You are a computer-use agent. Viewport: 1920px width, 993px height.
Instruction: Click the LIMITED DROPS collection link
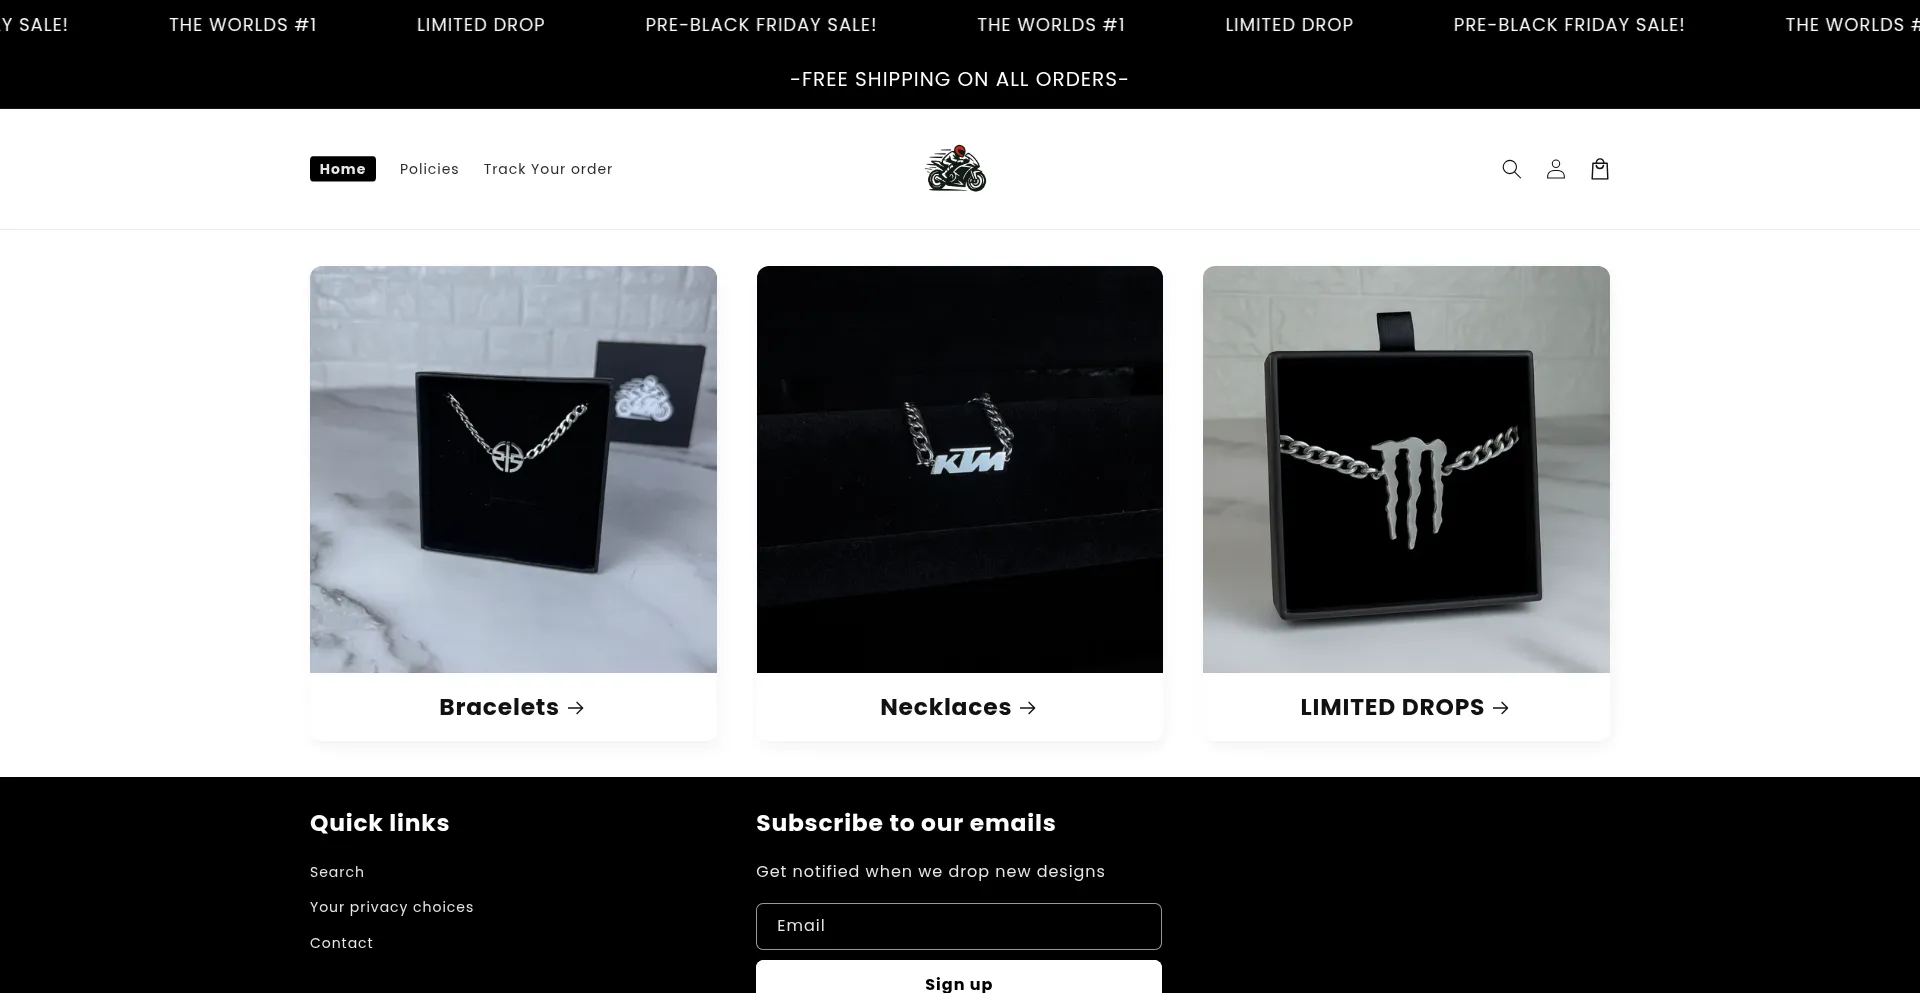(x=1392, y=707)
